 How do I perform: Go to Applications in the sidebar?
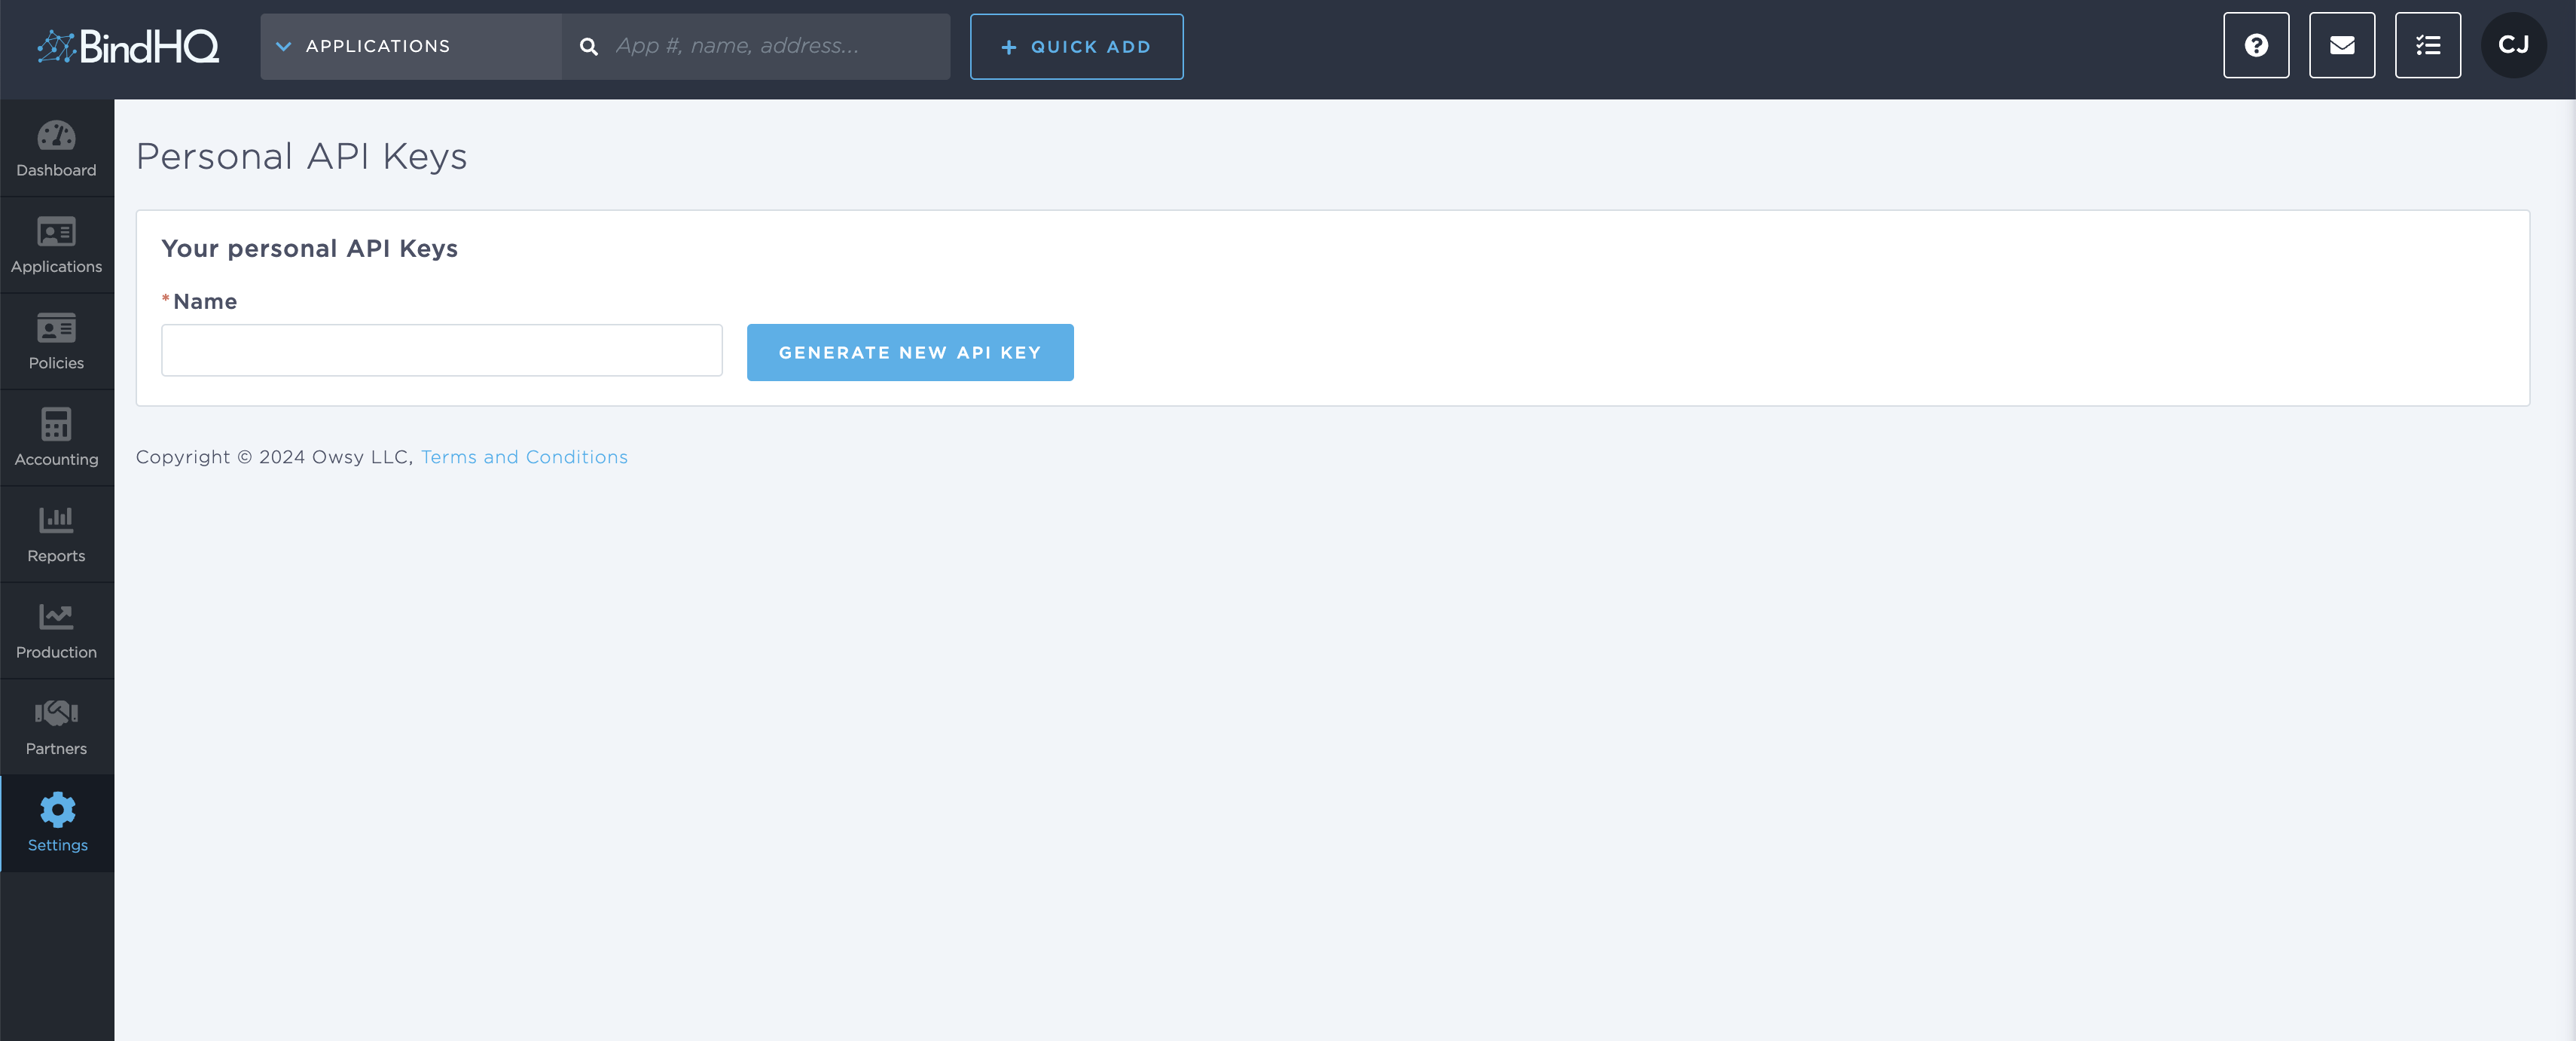[x=57, y=245]
